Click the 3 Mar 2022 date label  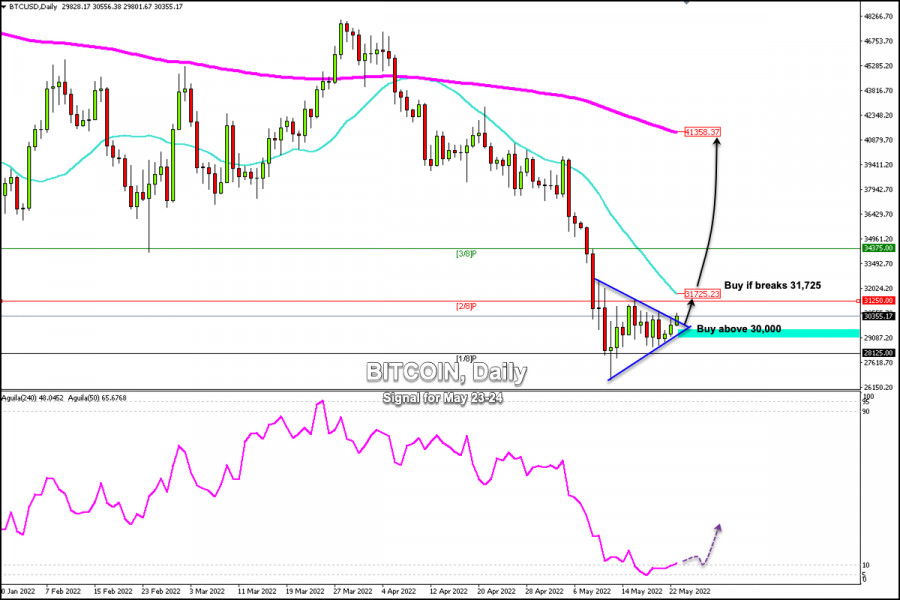207,591
